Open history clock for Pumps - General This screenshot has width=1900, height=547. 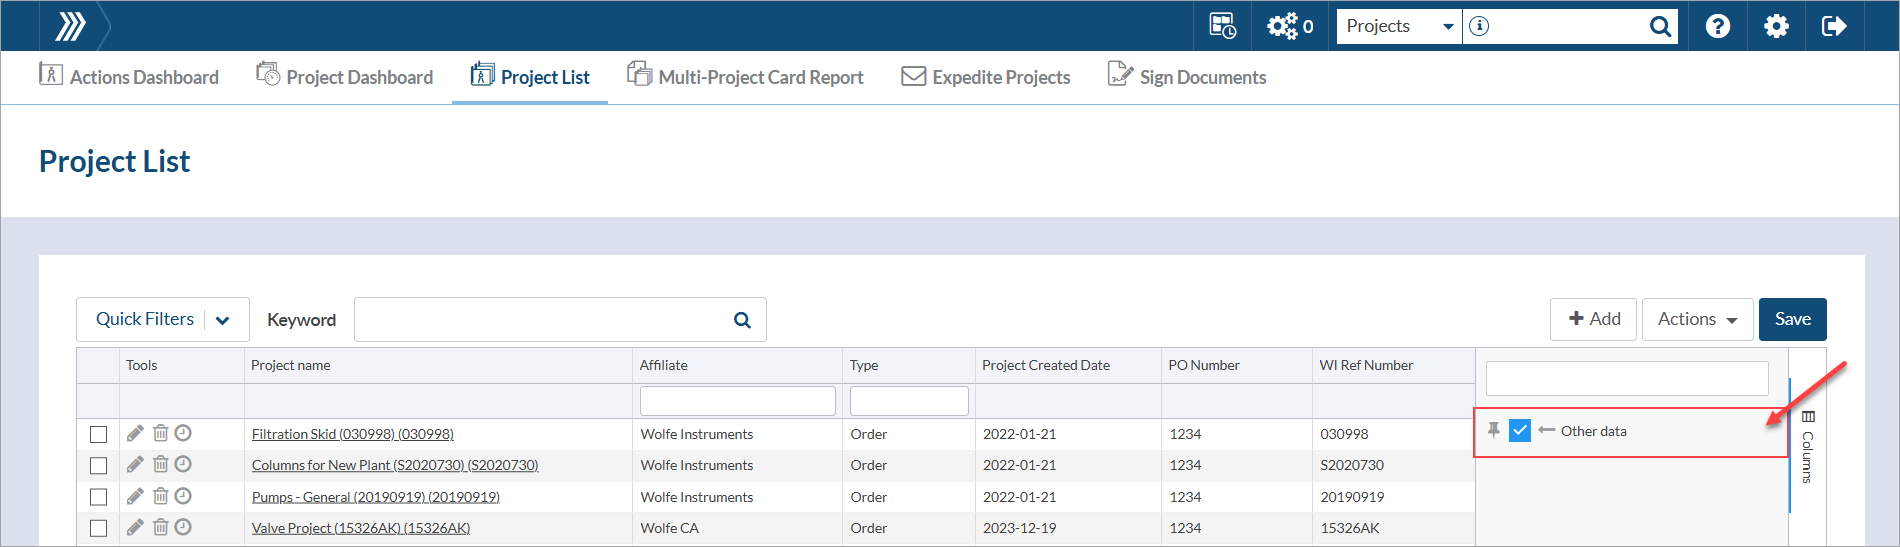[x=183, y=496]
